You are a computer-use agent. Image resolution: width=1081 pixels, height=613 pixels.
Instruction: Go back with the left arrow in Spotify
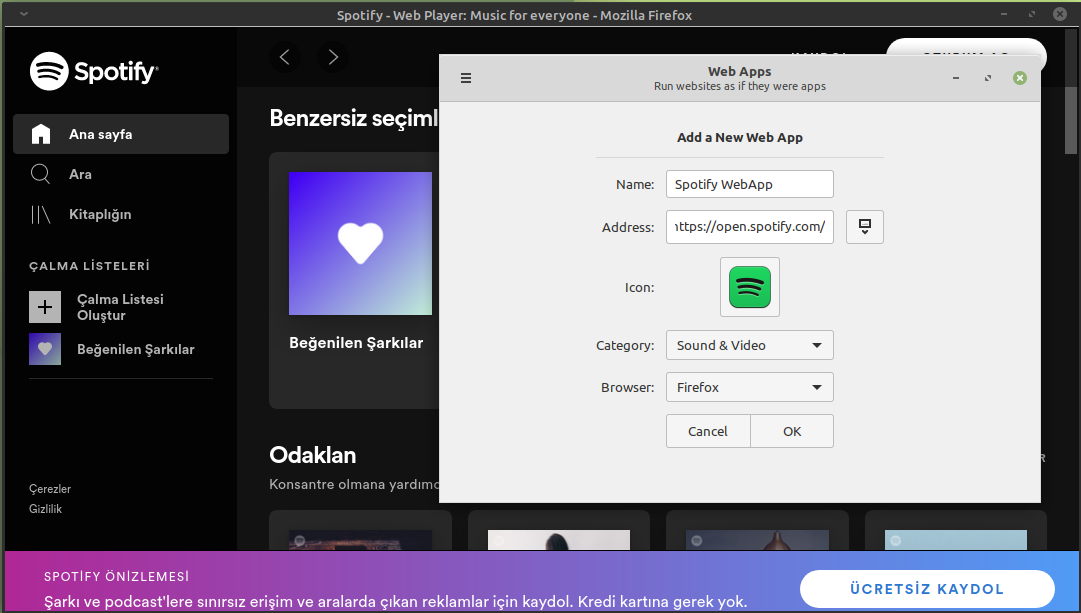tap(285, 57)
